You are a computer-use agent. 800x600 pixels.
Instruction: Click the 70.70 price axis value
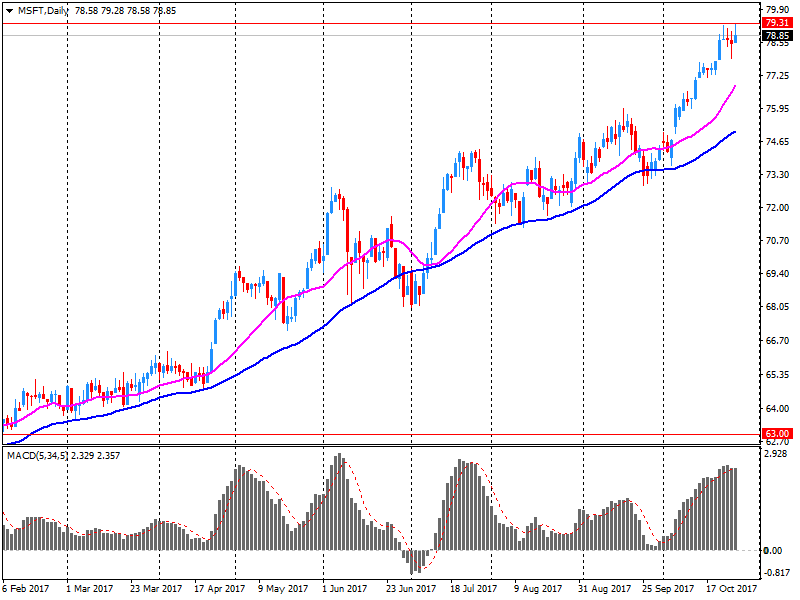click(778, 240)
